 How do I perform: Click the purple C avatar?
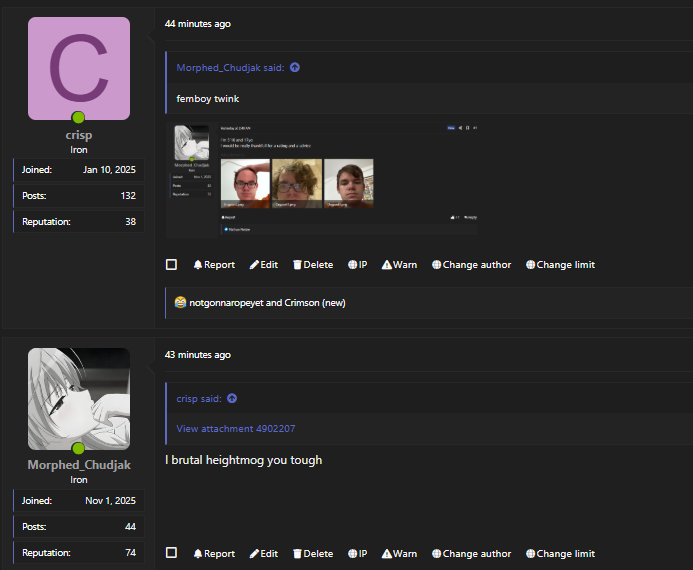coord(79,68)
